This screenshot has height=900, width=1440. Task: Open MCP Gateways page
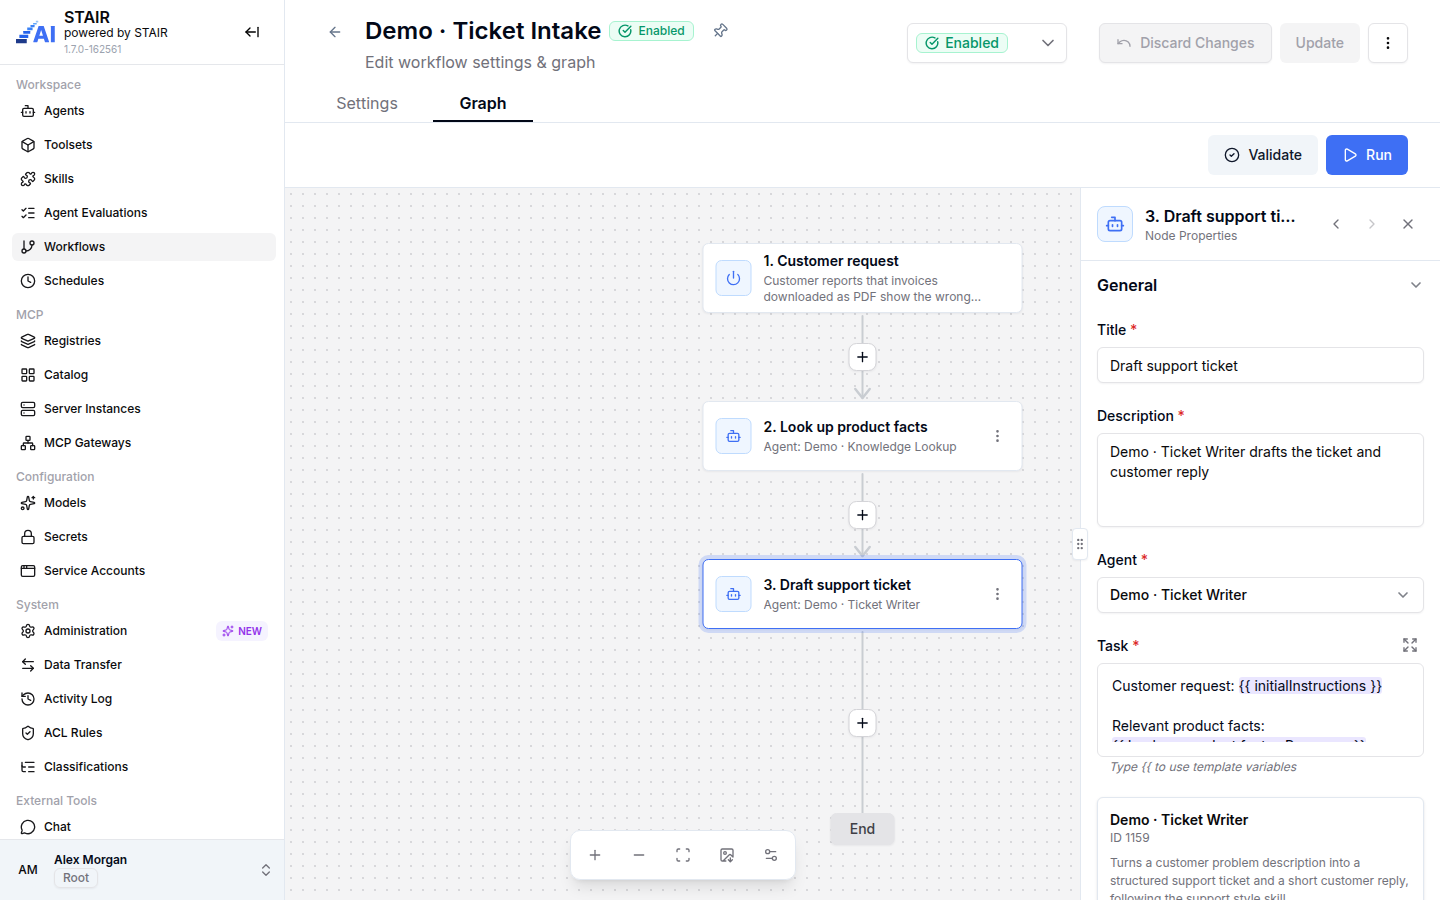tap(144, 443)
